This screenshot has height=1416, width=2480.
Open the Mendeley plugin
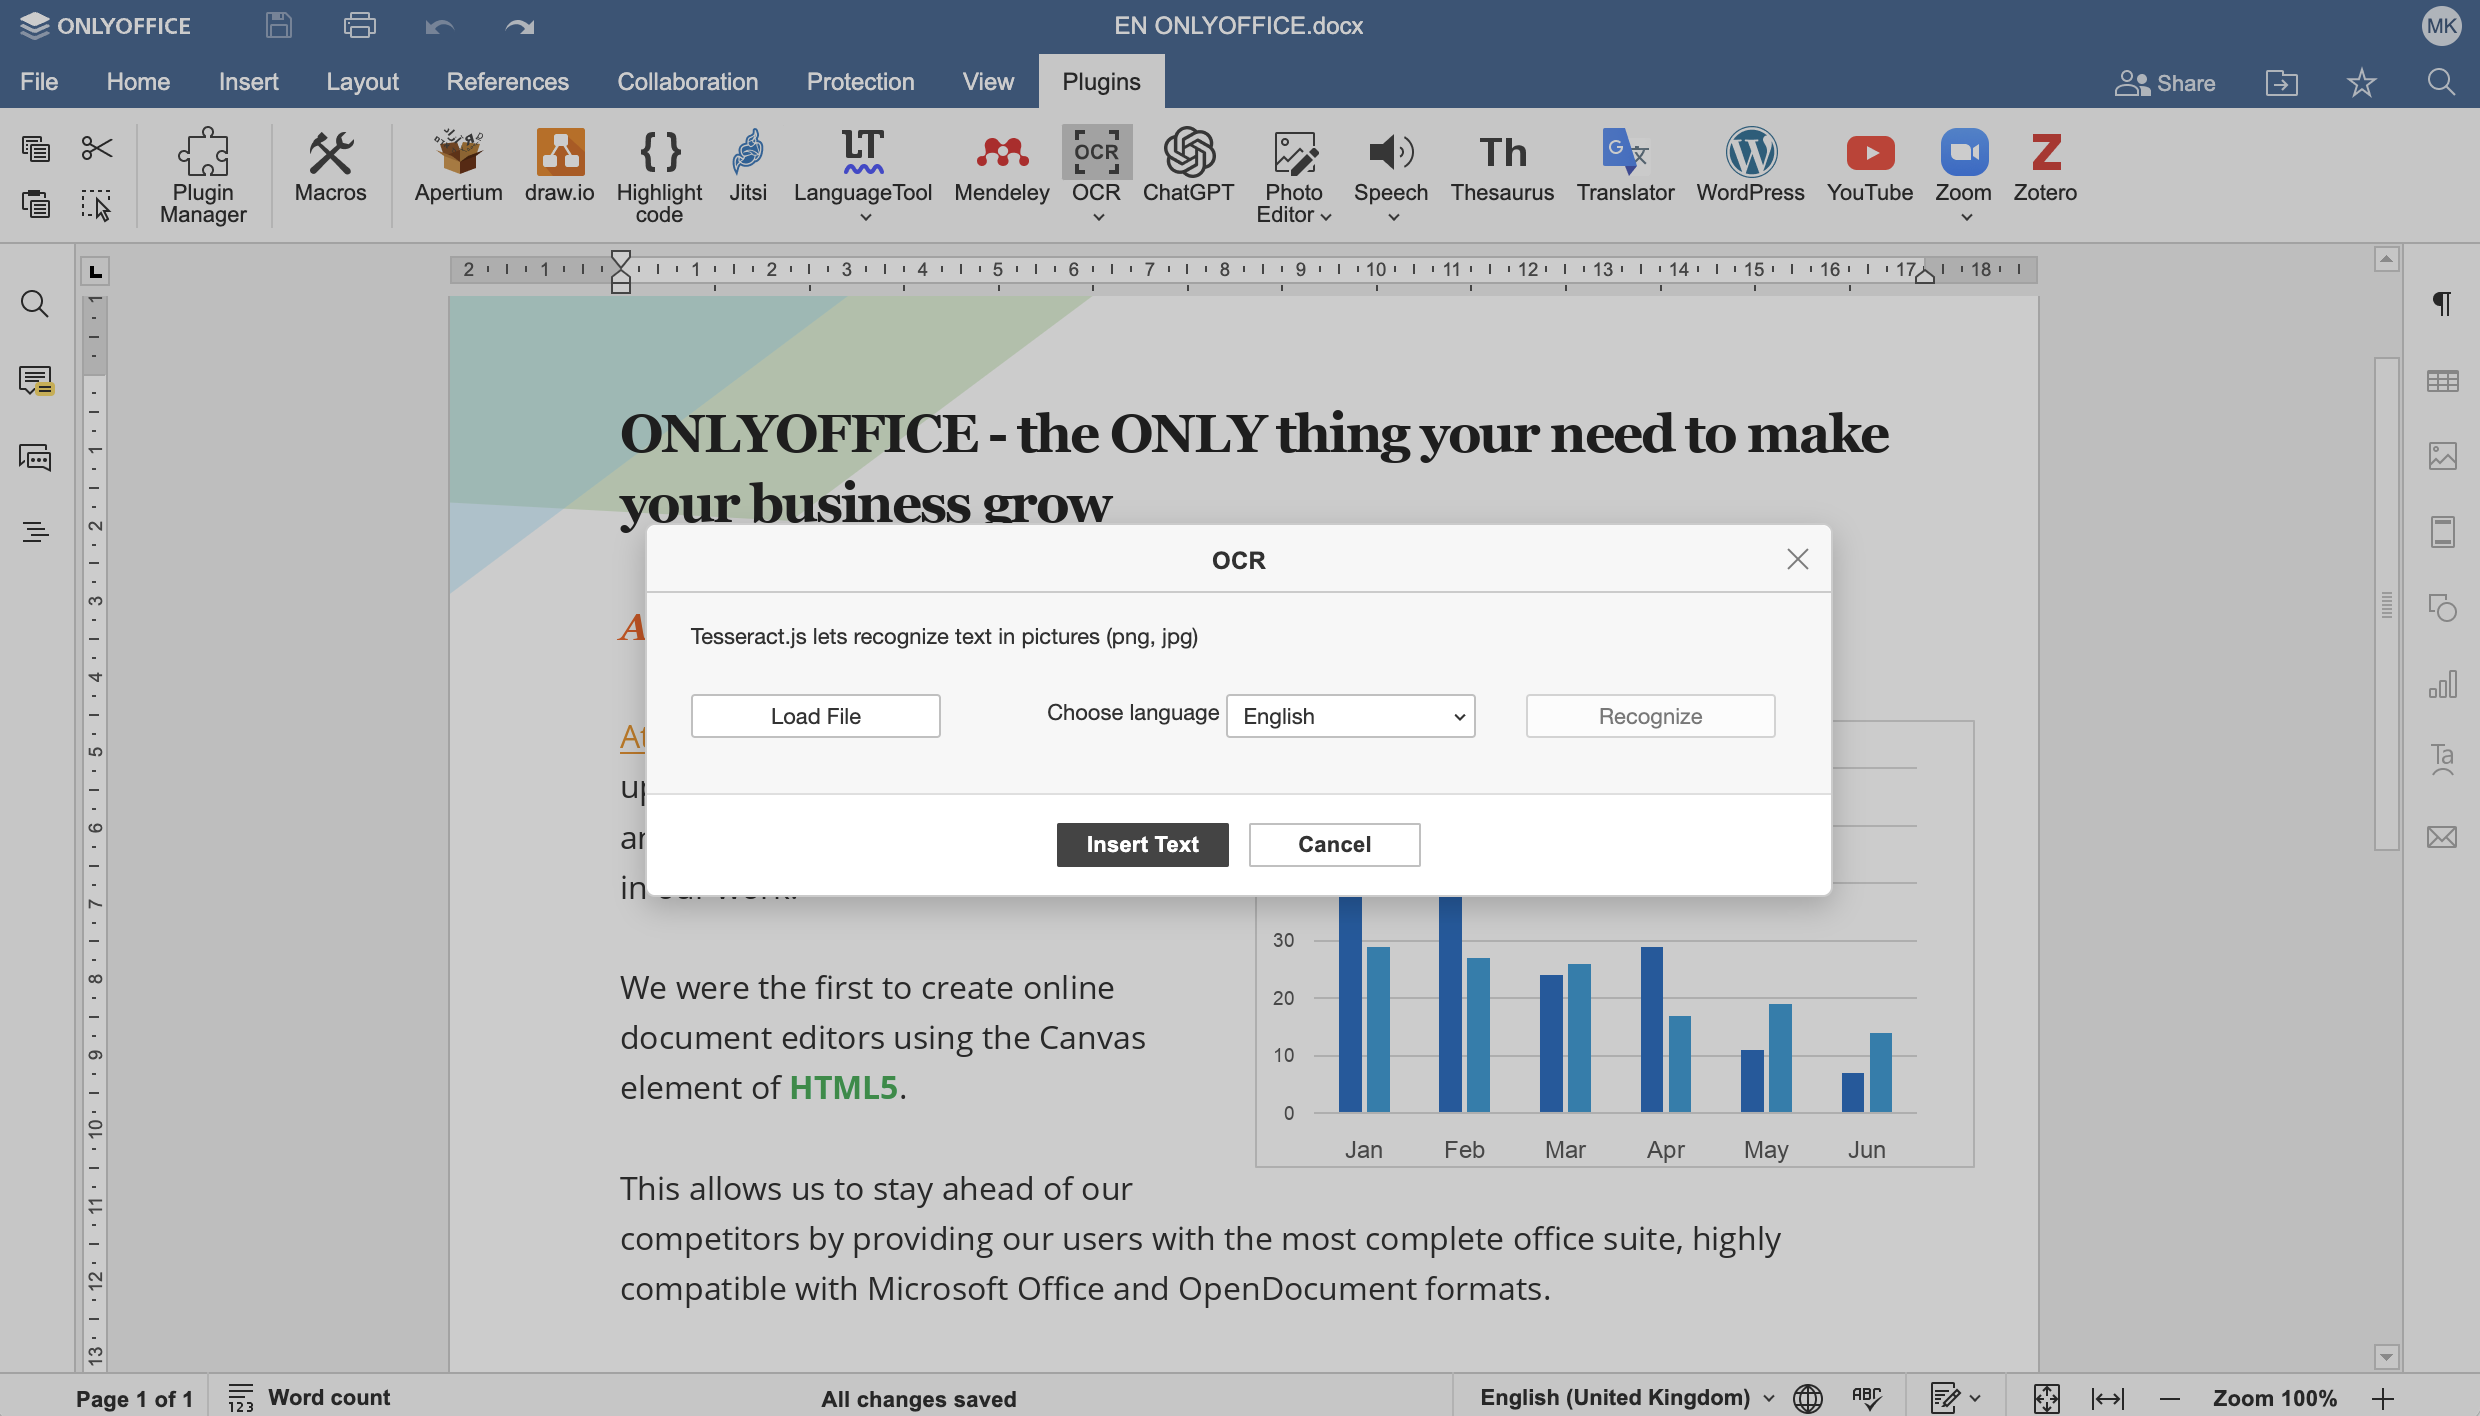click(1001, 168)
